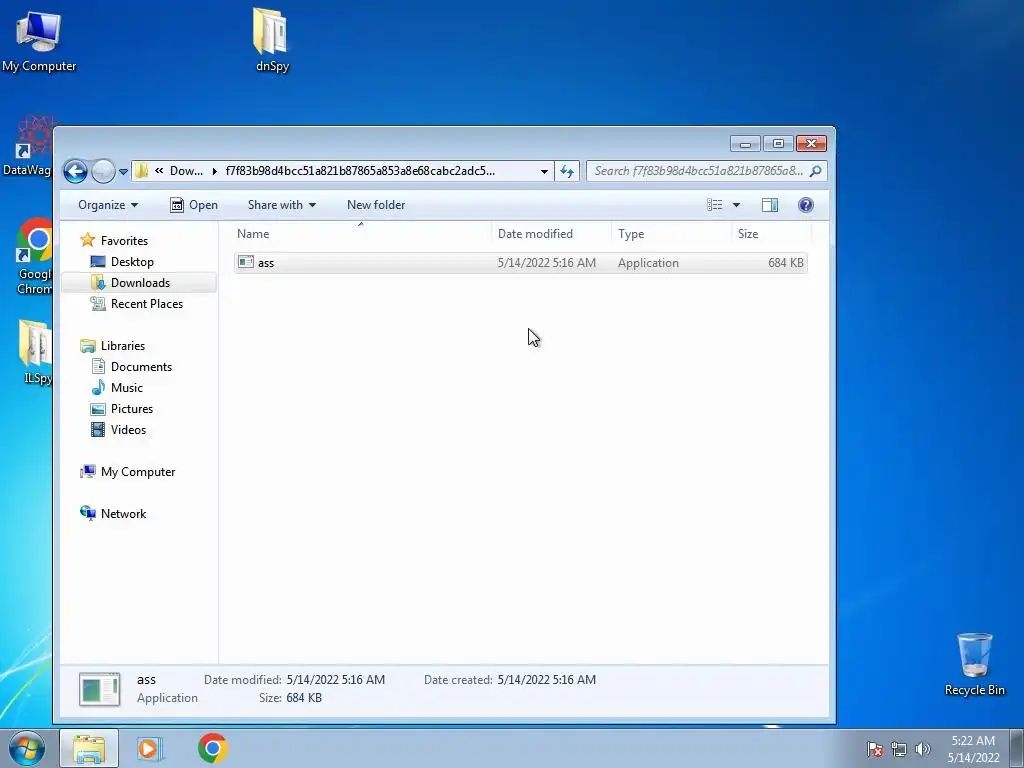1024x768 pixels.
Task: Click the breadcrumb arrow after Dow...
Action: [x=214, y=171]
